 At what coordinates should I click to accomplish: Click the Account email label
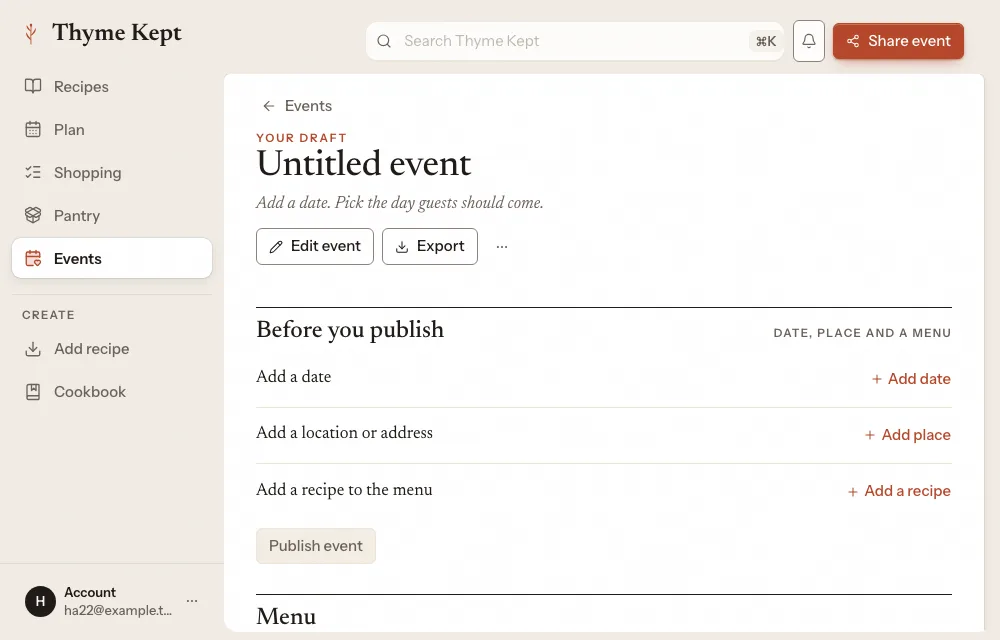(x=118, y=611)
